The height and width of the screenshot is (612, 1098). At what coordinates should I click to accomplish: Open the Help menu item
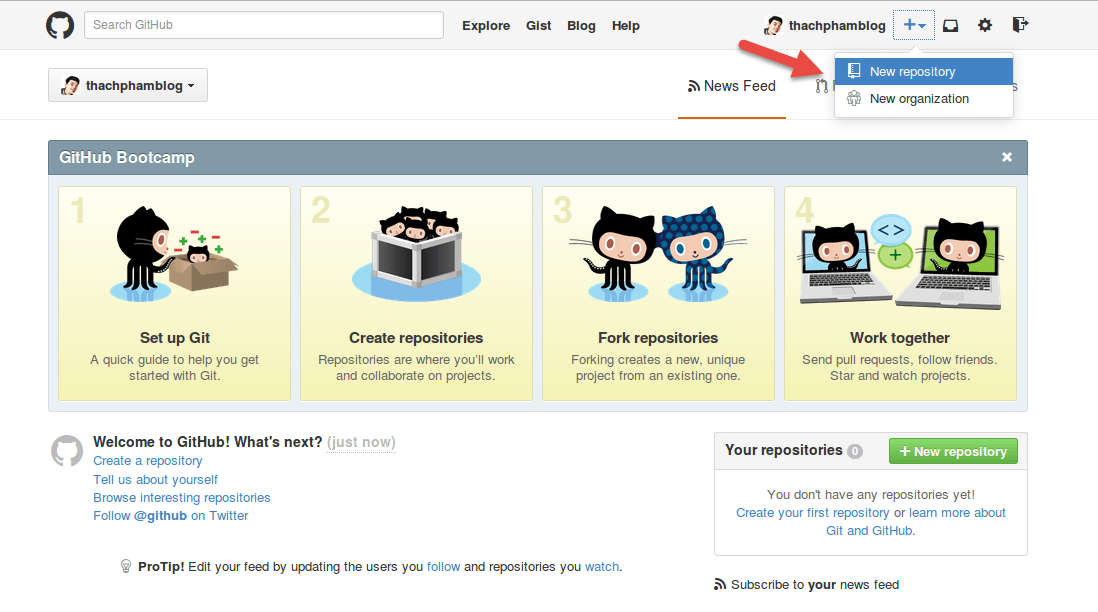click(625, 26)
